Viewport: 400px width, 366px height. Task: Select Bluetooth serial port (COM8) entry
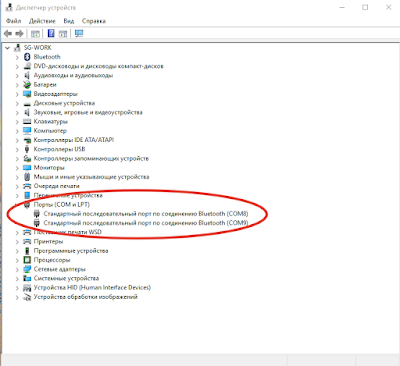click(x=146, y=214)
